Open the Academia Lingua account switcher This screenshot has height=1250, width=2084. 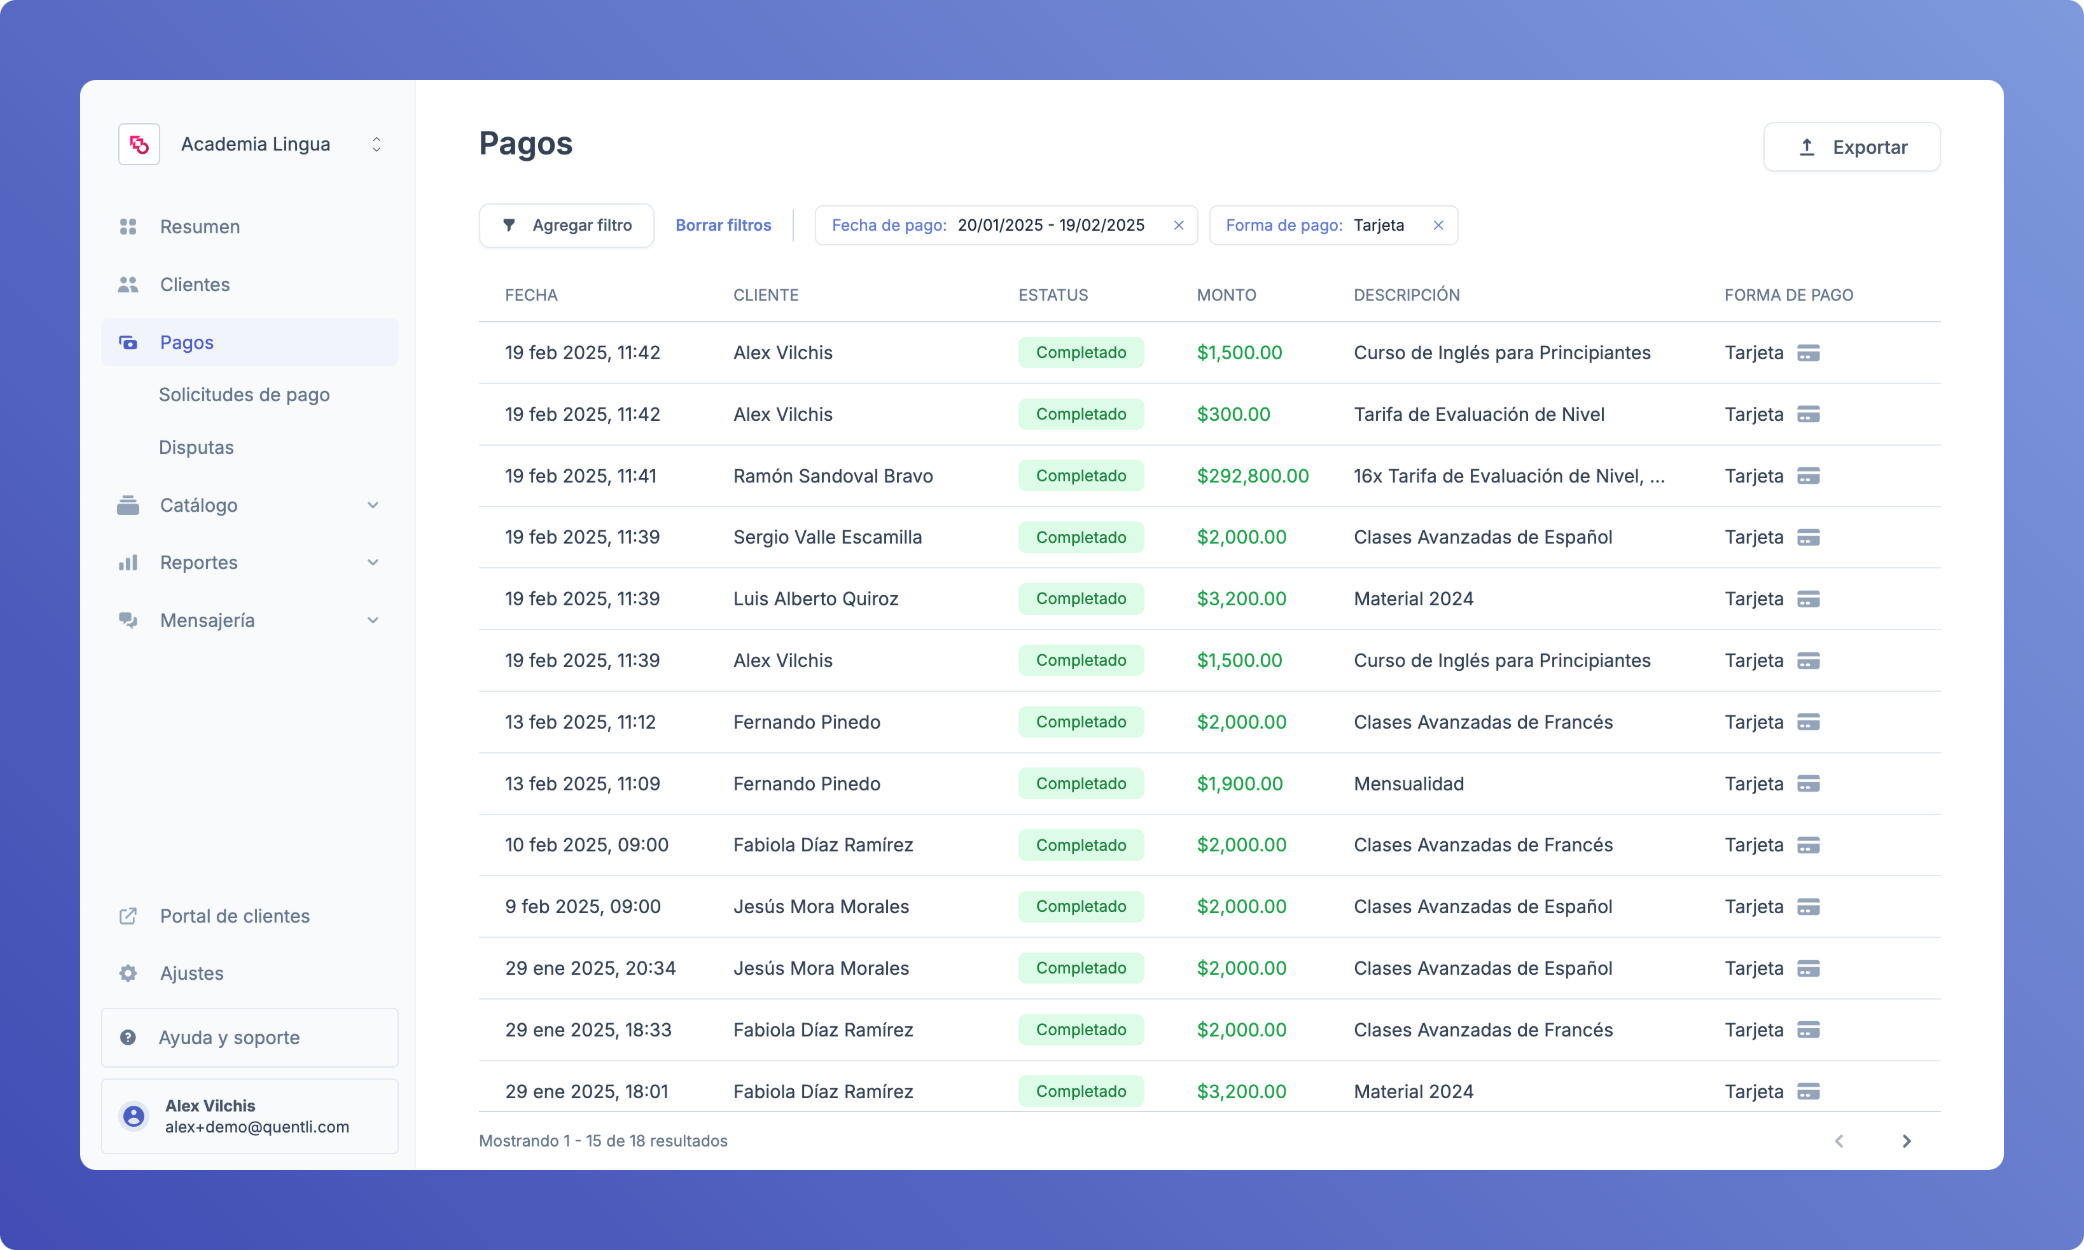376,145
